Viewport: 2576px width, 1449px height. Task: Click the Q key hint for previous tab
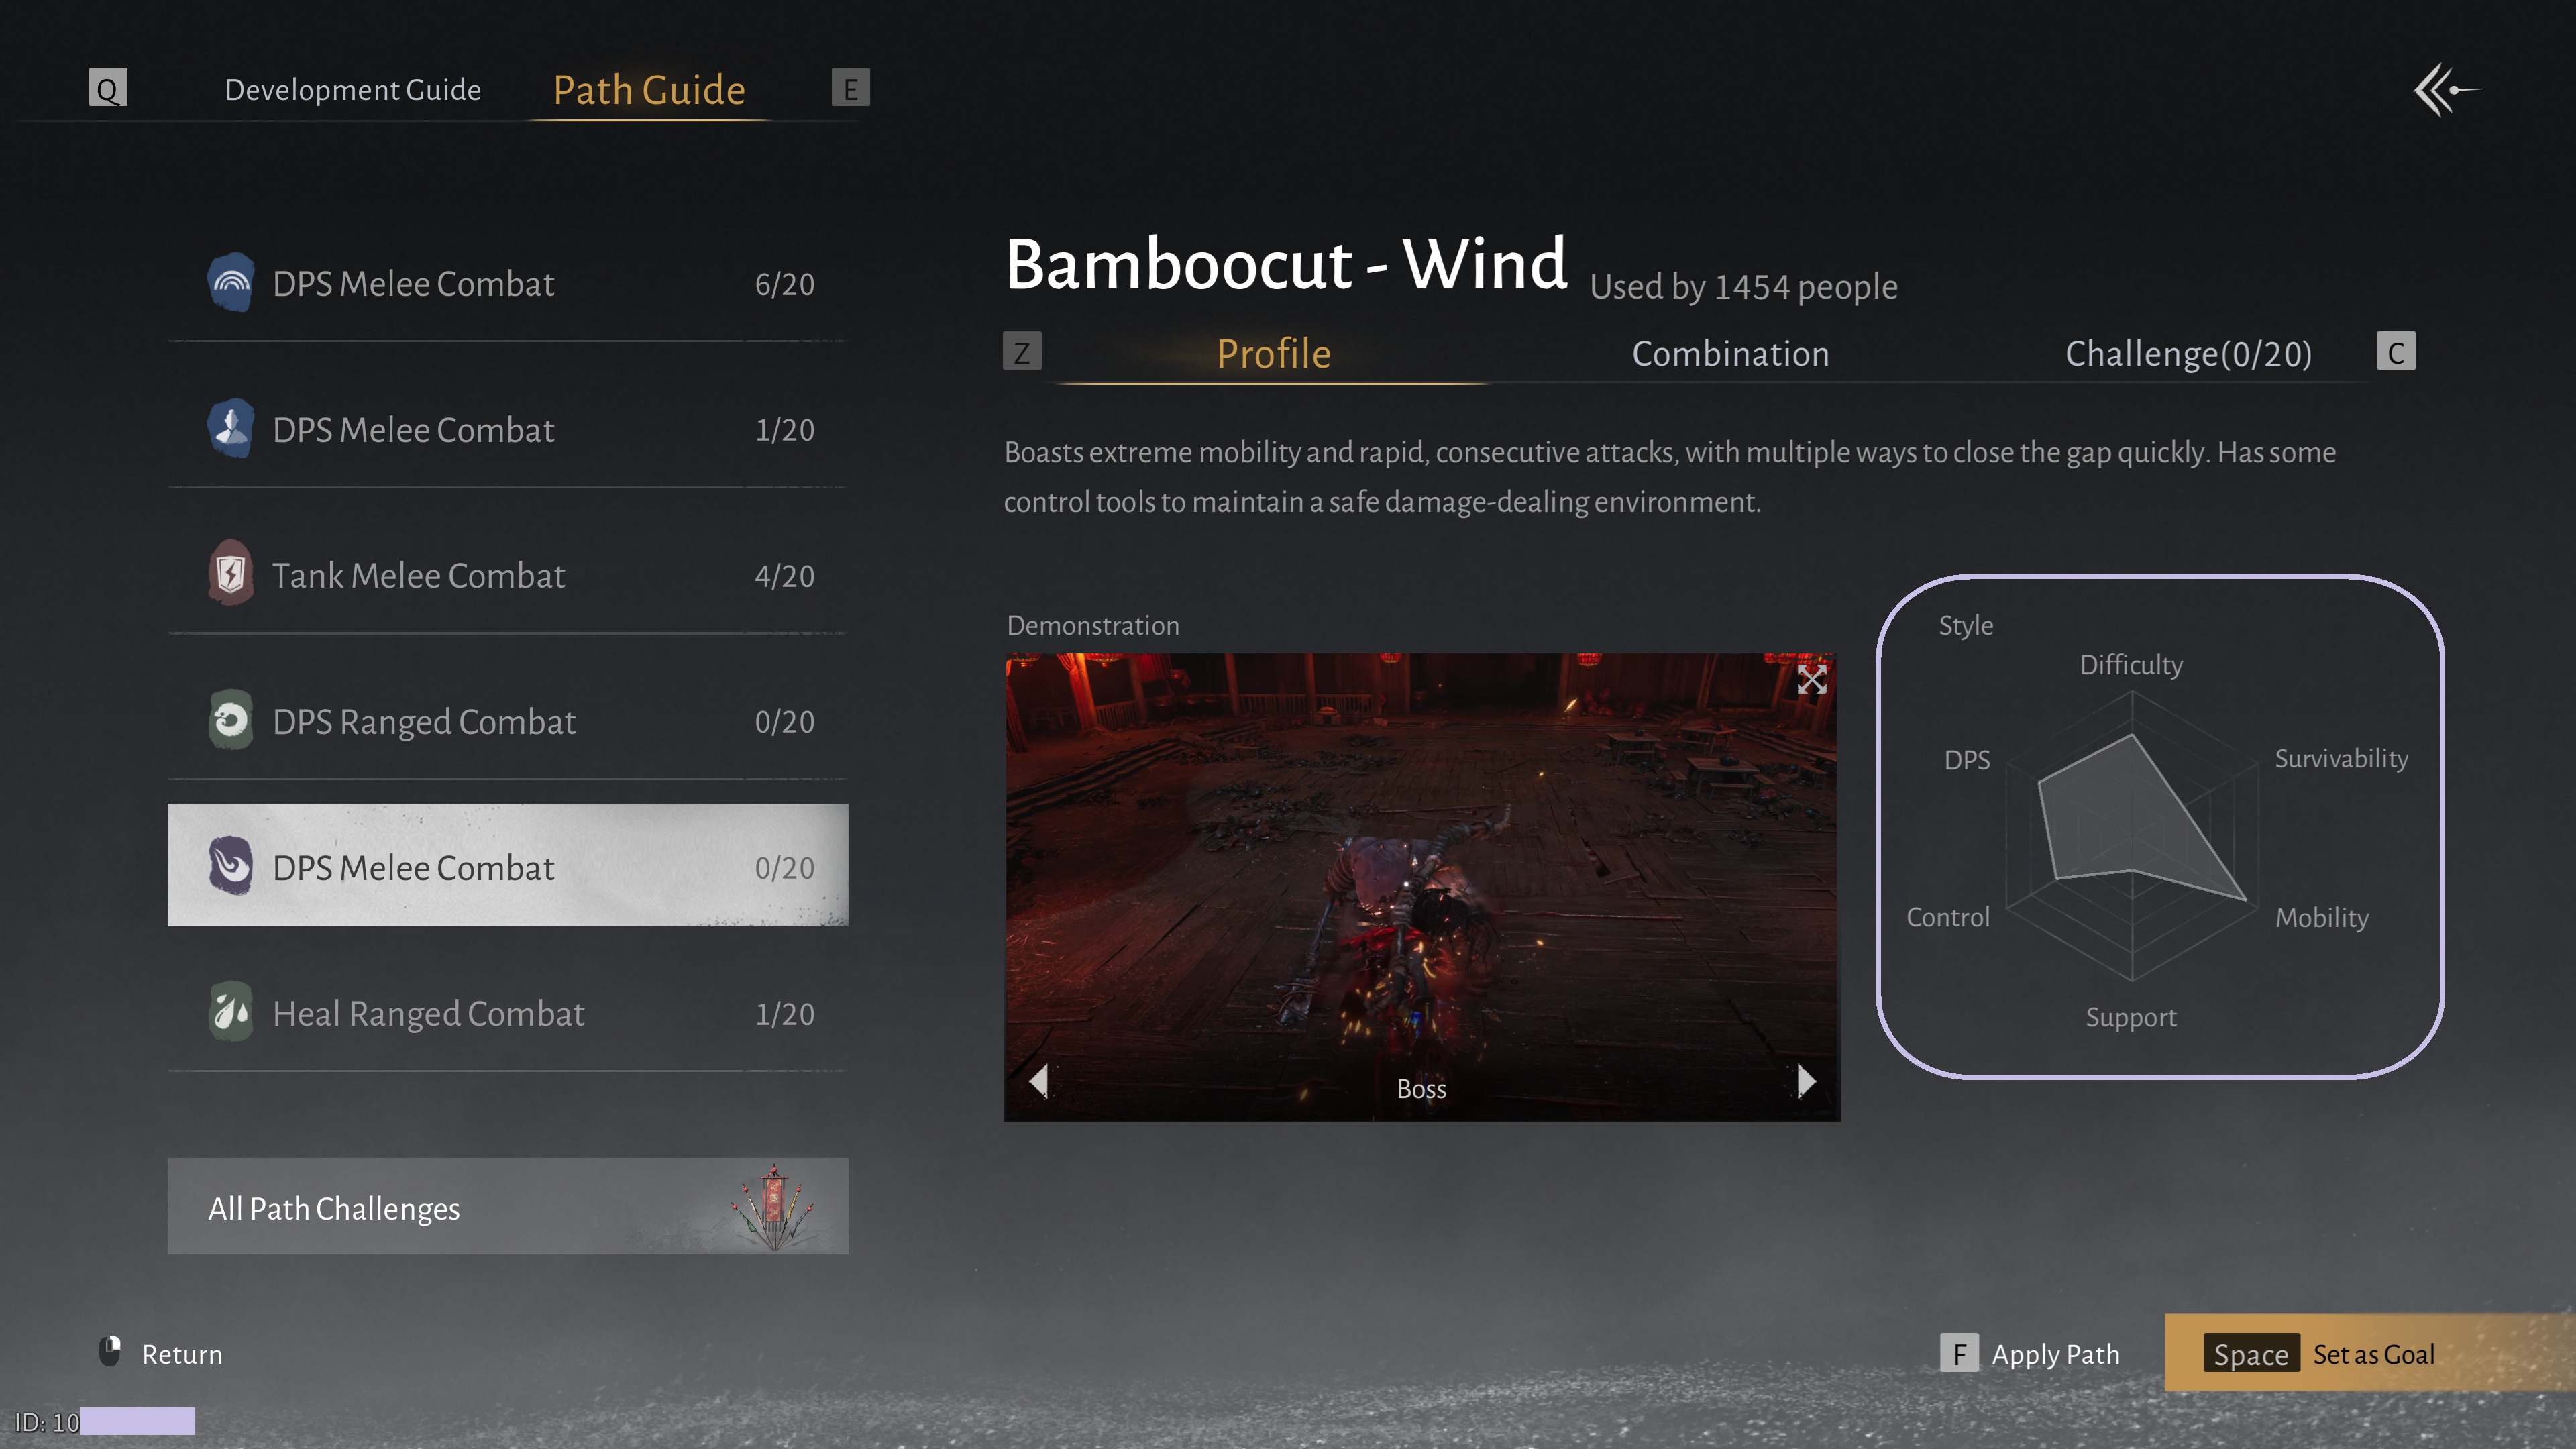click(x=108, y=88)
